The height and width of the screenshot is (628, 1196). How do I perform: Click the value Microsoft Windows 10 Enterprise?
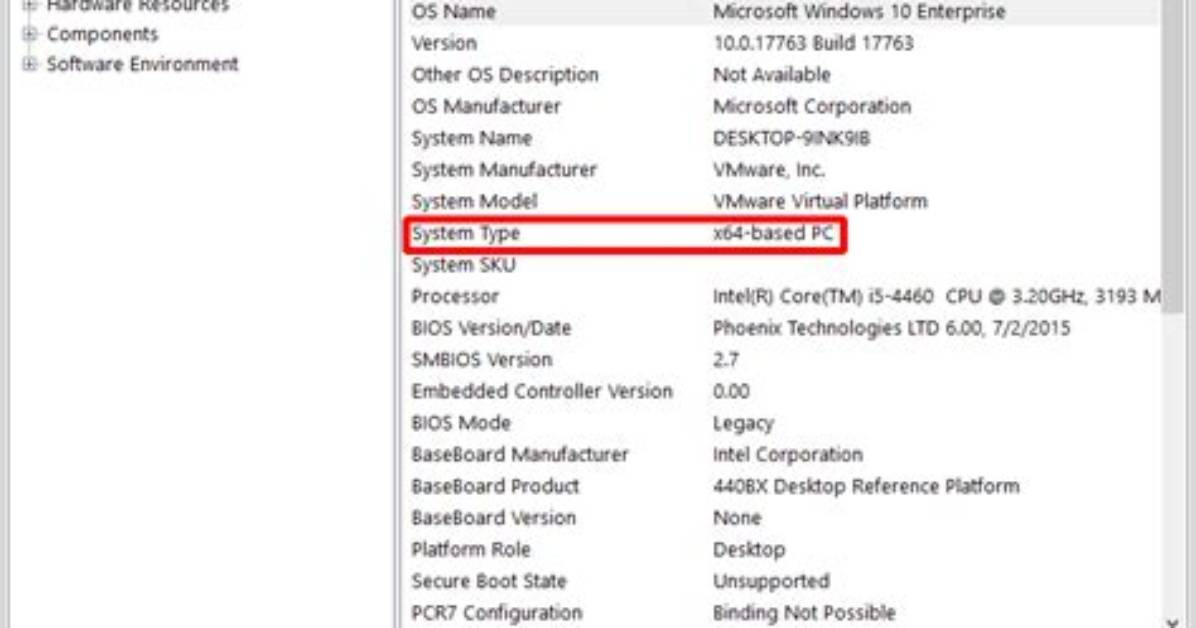(x=859, y=12)
